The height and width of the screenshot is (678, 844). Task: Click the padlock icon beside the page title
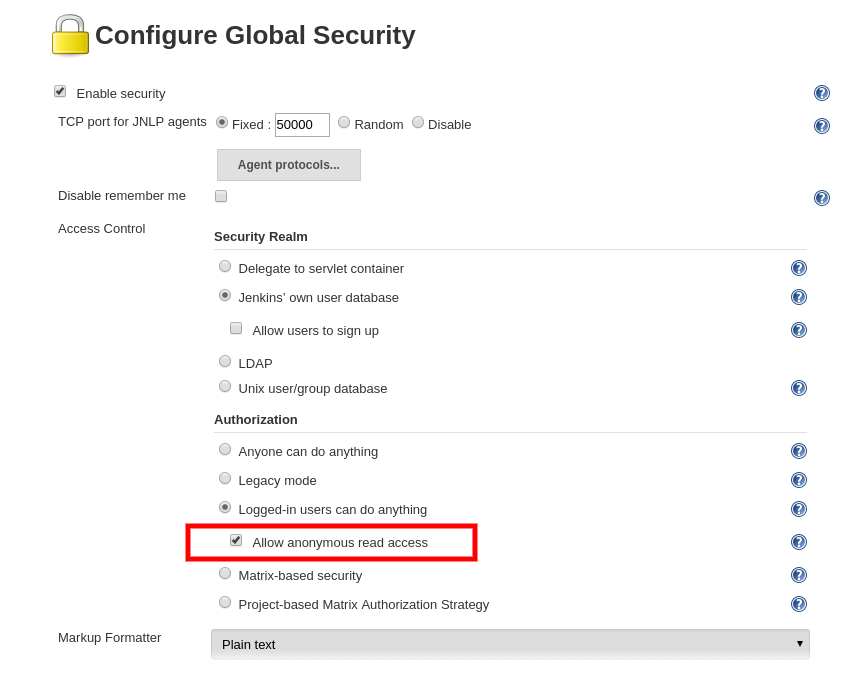pyautogui.click(x=68, y=34)
